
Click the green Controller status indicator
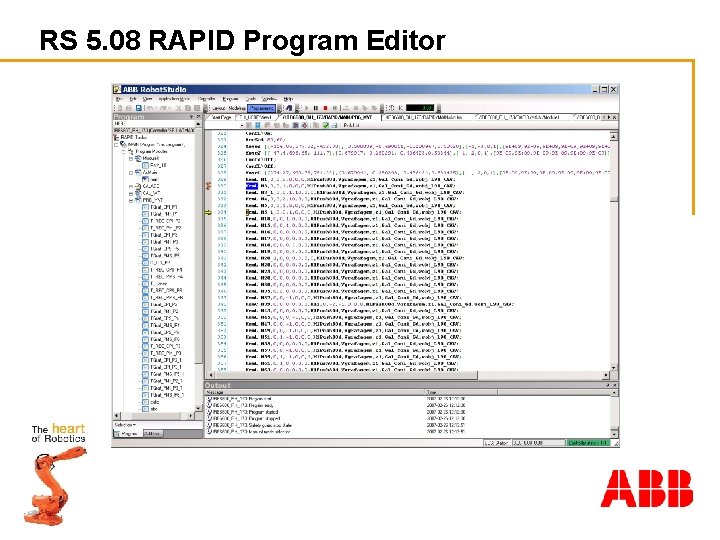[588, 443]
